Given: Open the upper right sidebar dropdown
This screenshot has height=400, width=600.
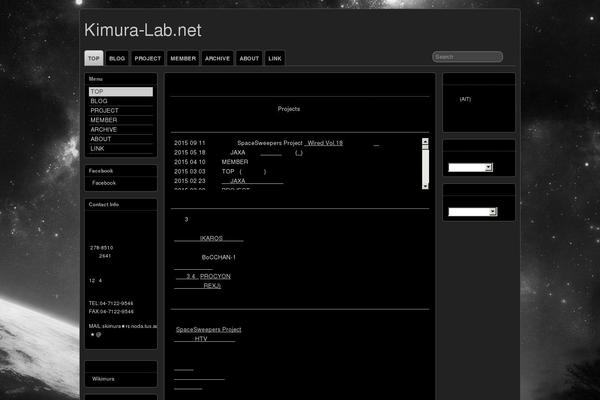Looking at the screenshot, I should (x=470, y=168).
